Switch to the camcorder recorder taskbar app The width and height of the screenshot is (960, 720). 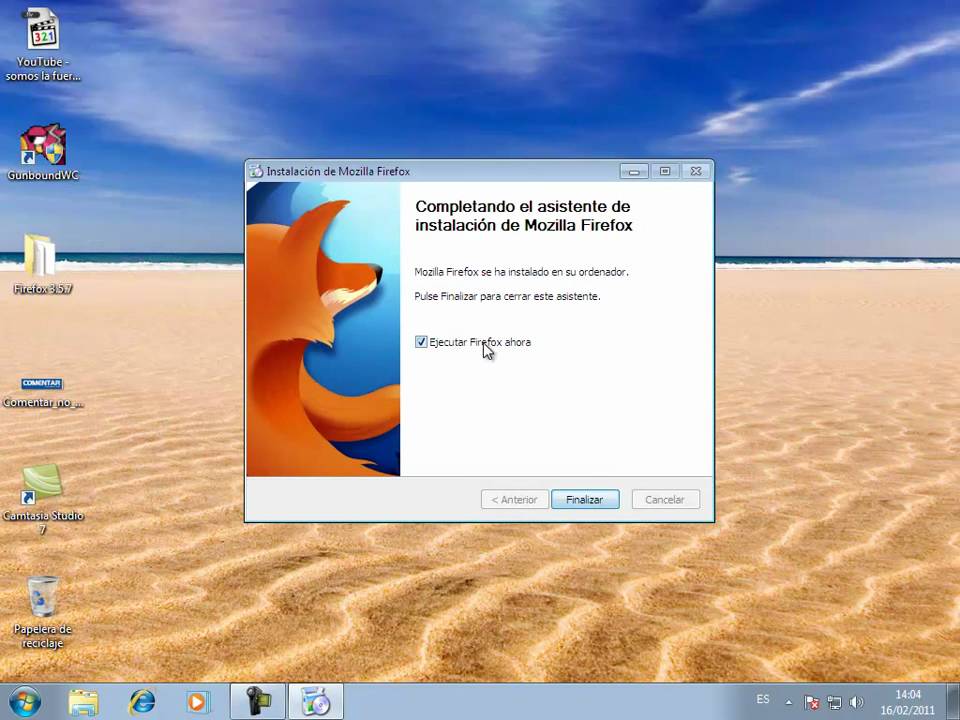tap(258, 702)
